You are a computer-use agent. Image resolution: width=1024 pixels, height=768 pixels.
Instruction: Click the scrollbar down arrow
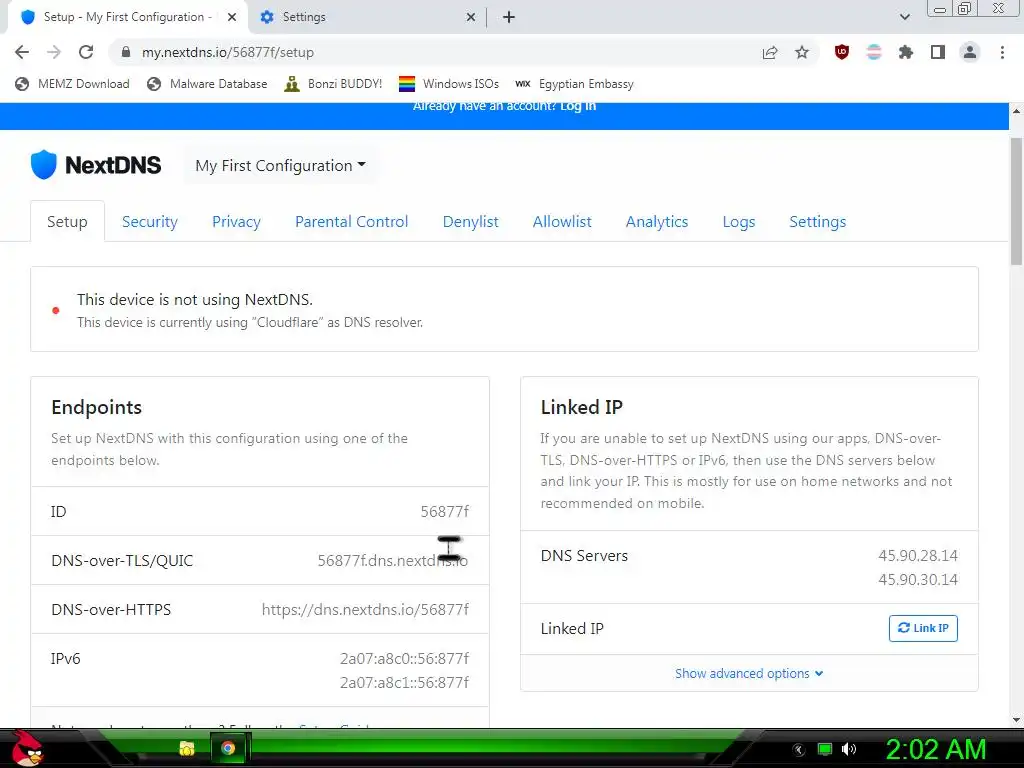point(1016,720)
